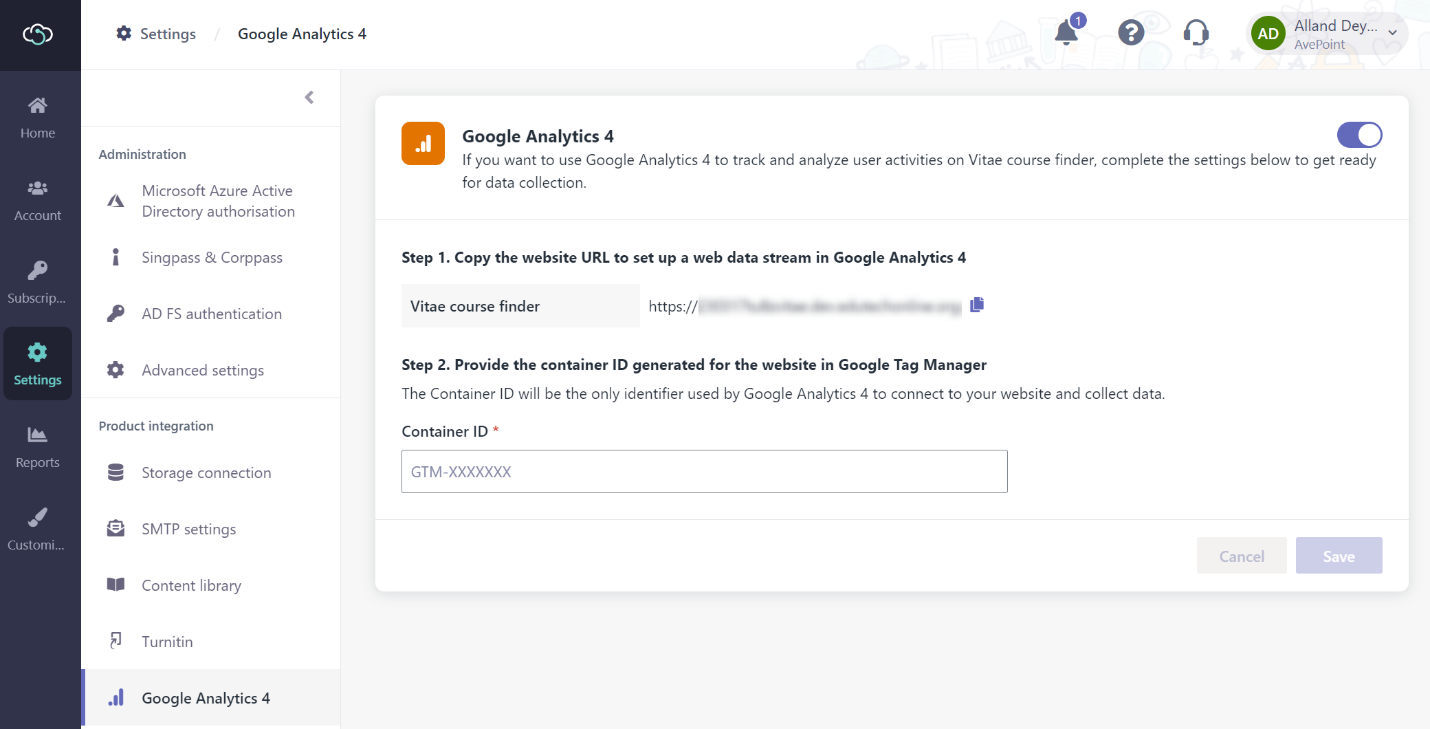The image size is (1430, 729).
Task: Click the Google Analytics 4 breadcrumb
Action: point(302,34)
